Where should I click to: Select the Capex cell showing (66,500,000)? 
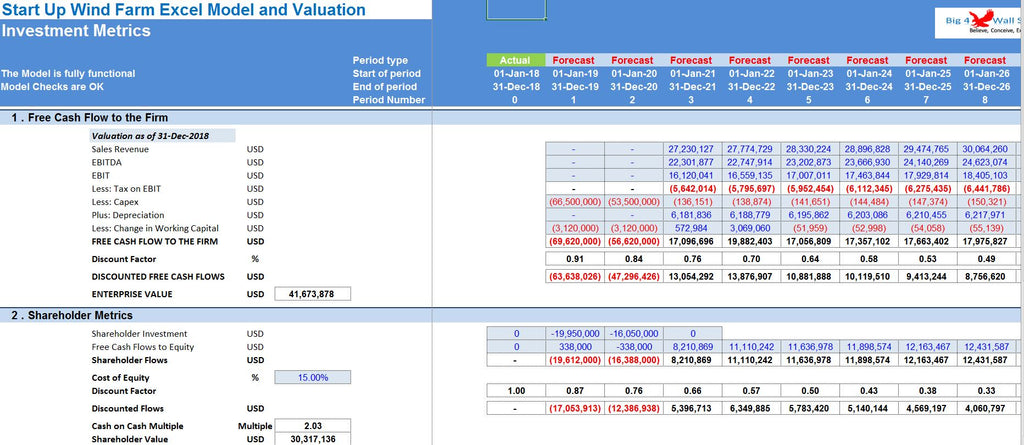[x=574, y=201]
